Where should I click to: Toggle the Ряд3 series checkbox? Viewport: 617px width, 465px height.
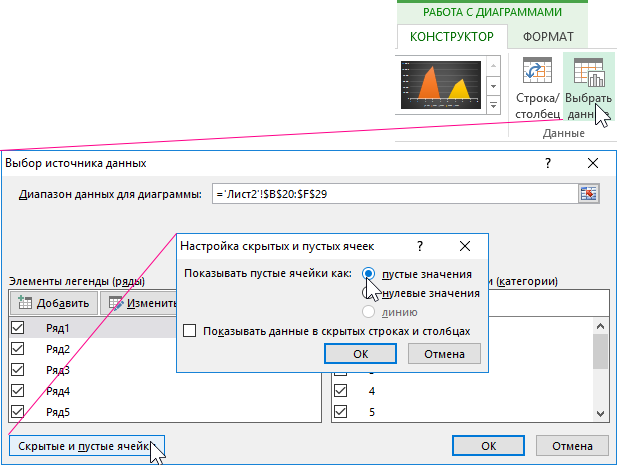pos(17,370)
